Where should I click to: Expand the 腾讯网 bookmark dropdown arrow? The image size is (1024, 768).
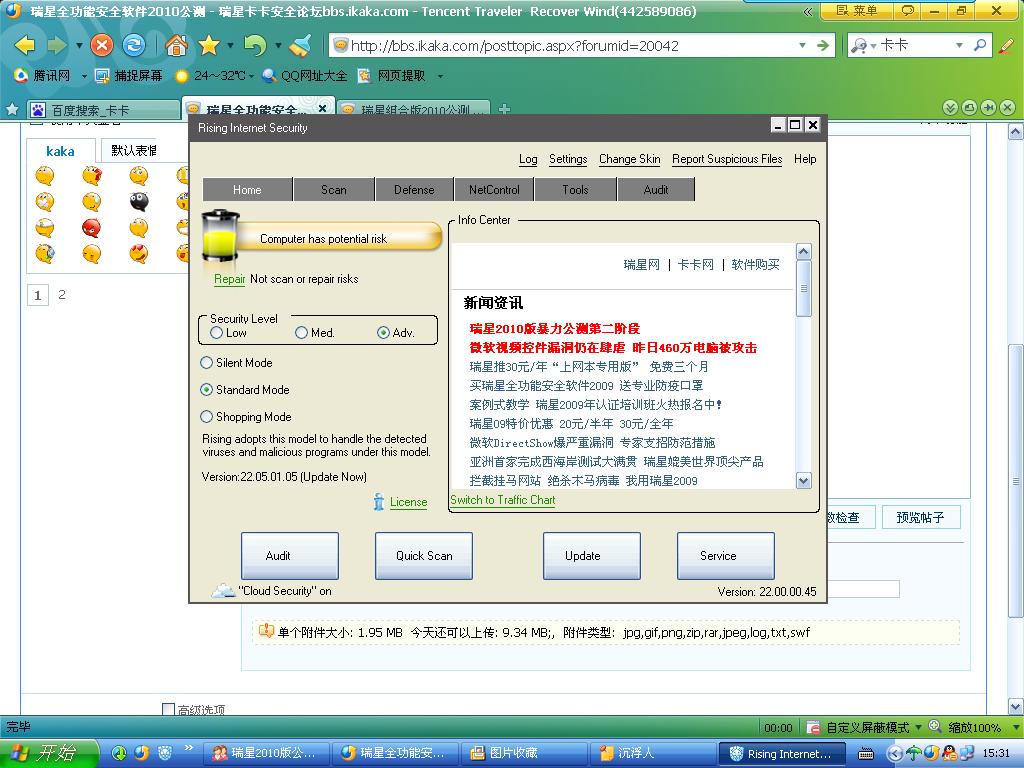[84, 76]
